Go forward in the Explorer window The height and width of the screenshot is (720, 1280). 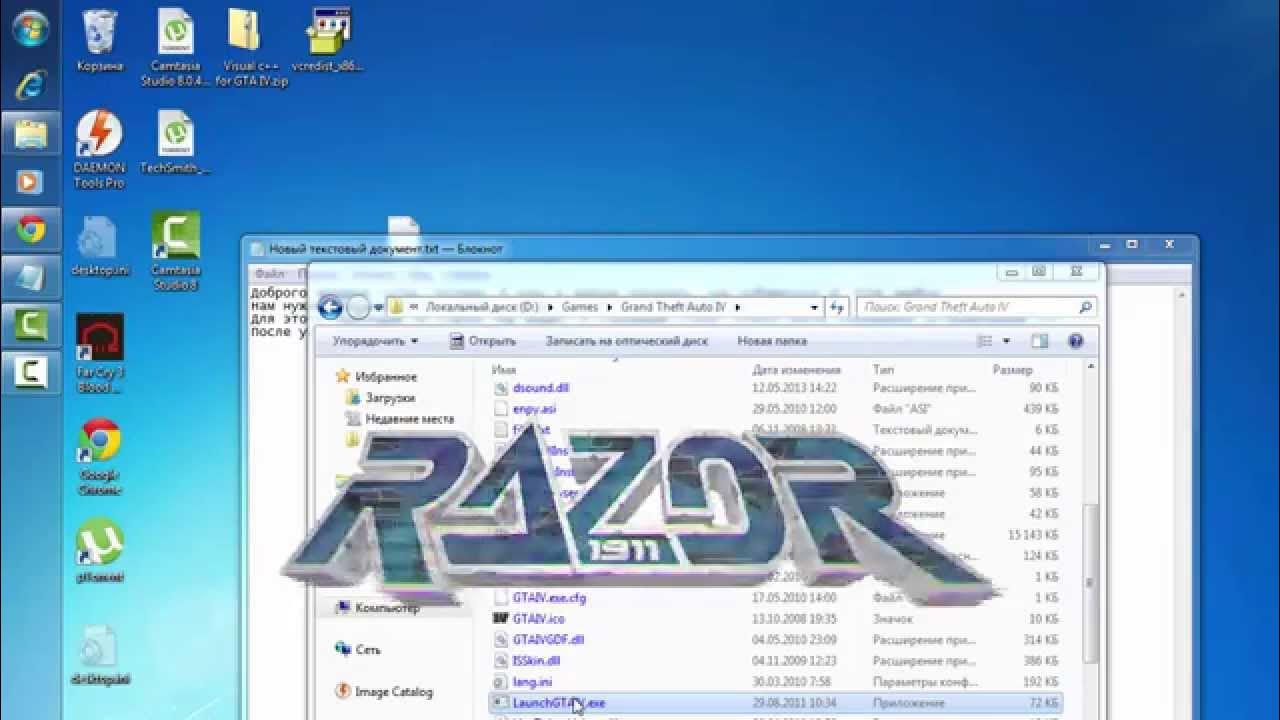pyautogui.click(x=358, y=307)
